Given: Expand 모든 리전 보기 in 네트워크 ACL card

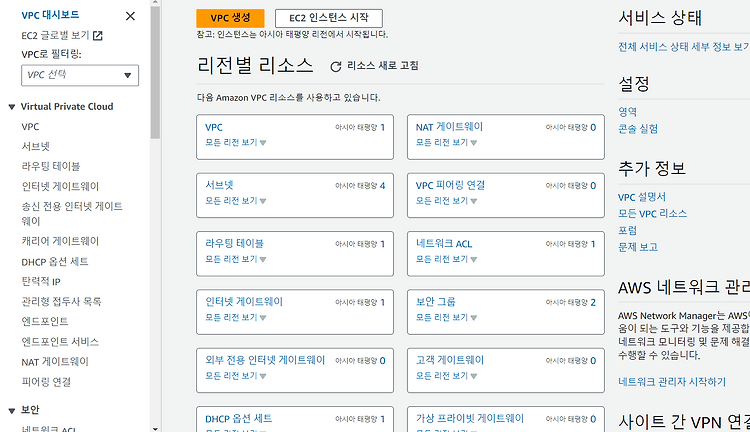Looking at the screenshot, I should [x=446, y=259].
